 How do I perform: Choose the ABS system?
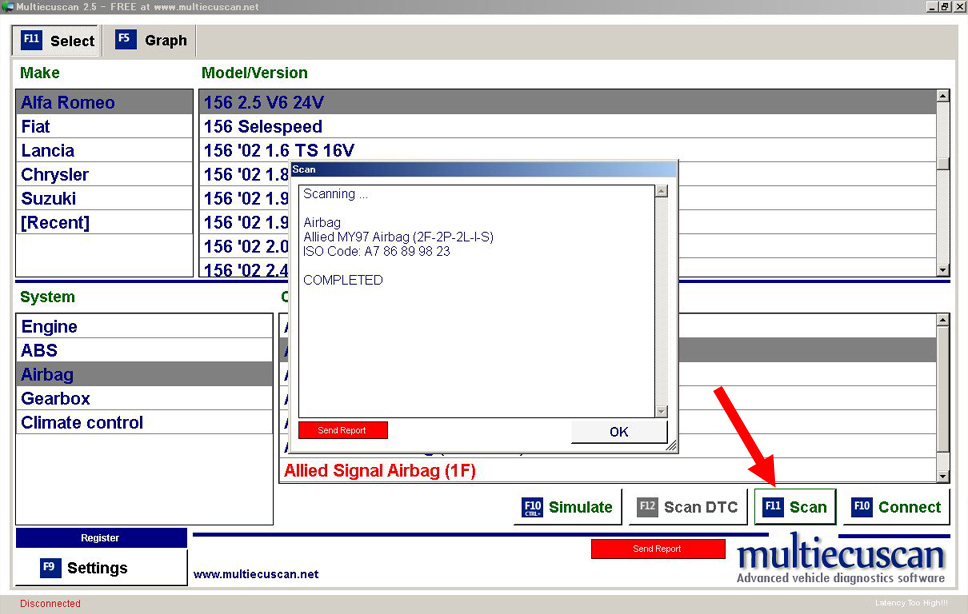[144, 351]
